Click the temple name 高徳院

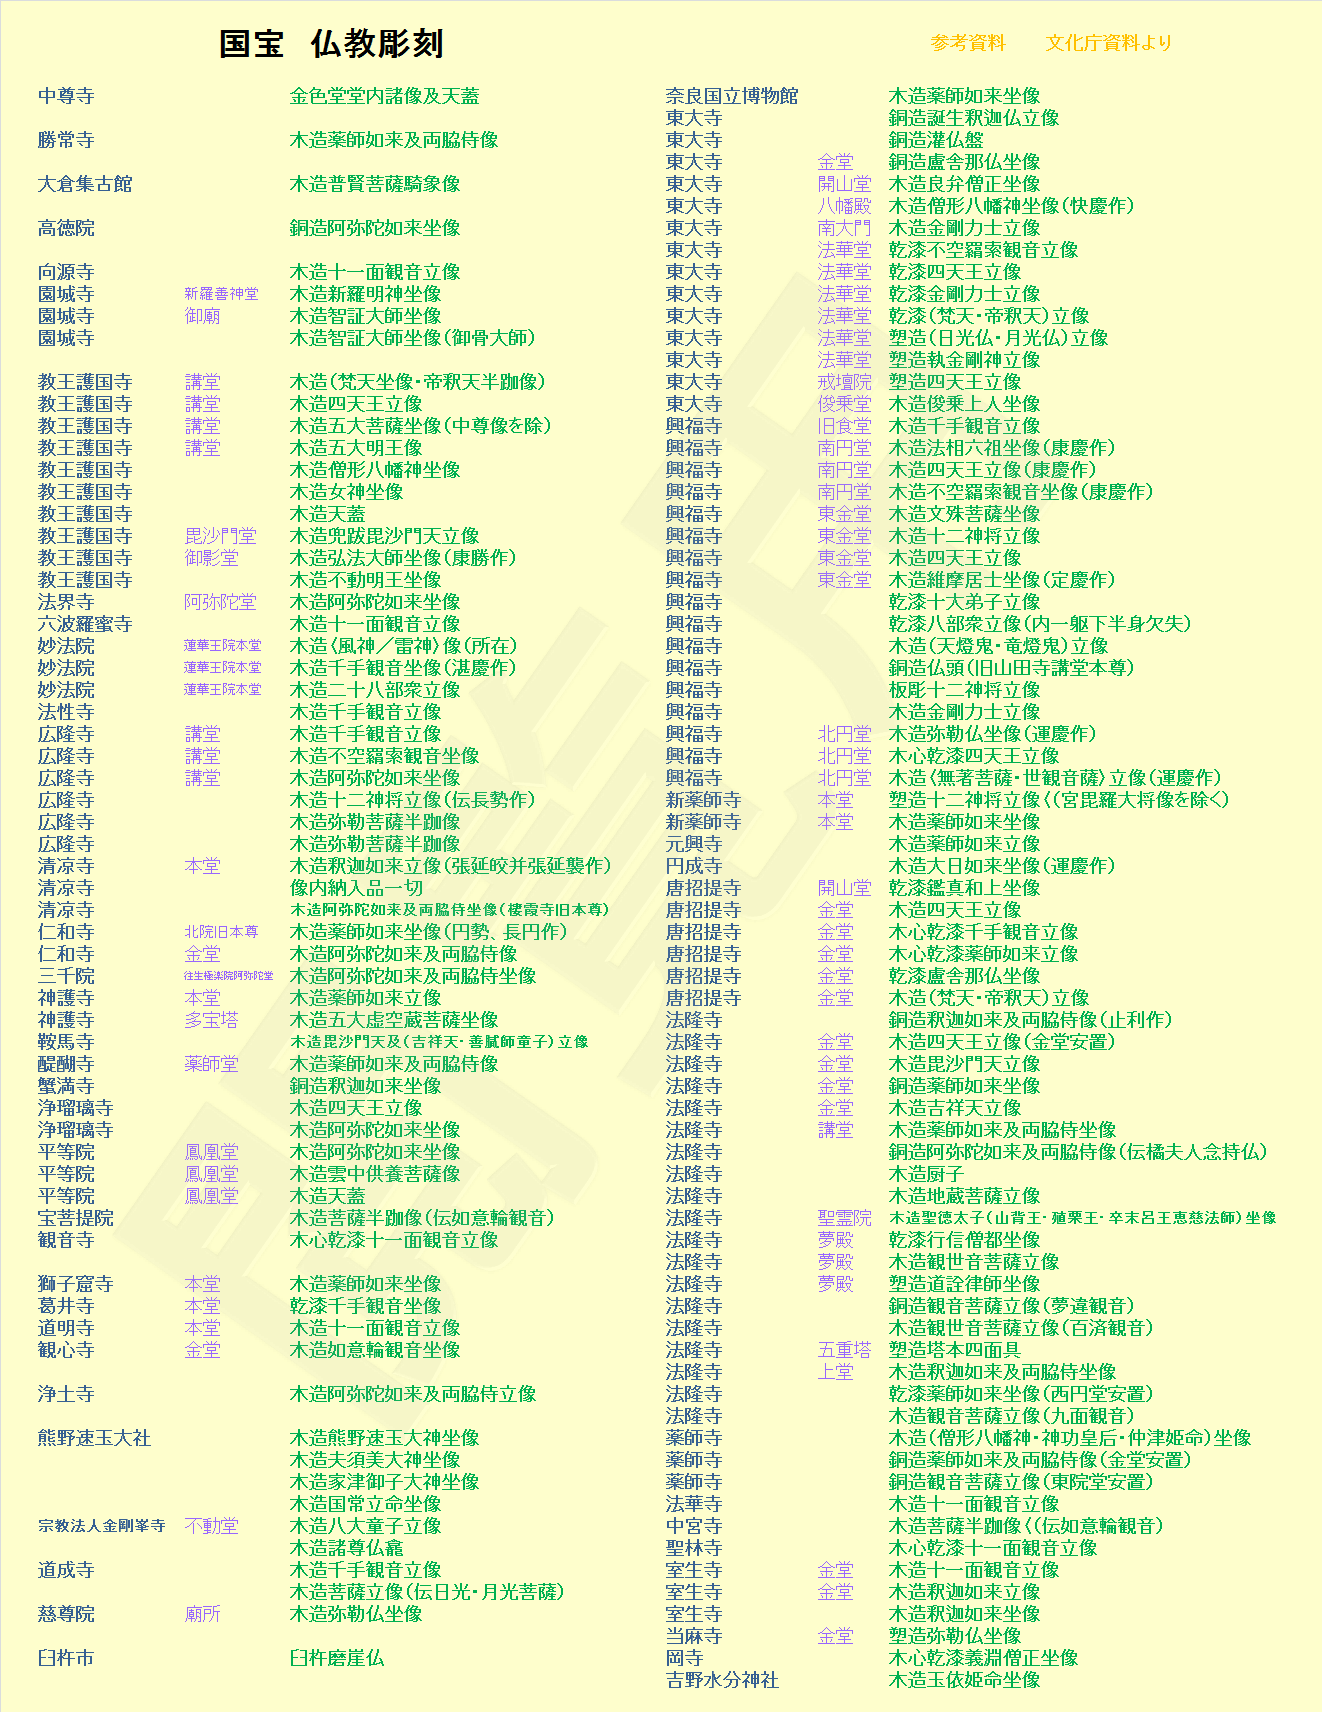coord(66,228)
